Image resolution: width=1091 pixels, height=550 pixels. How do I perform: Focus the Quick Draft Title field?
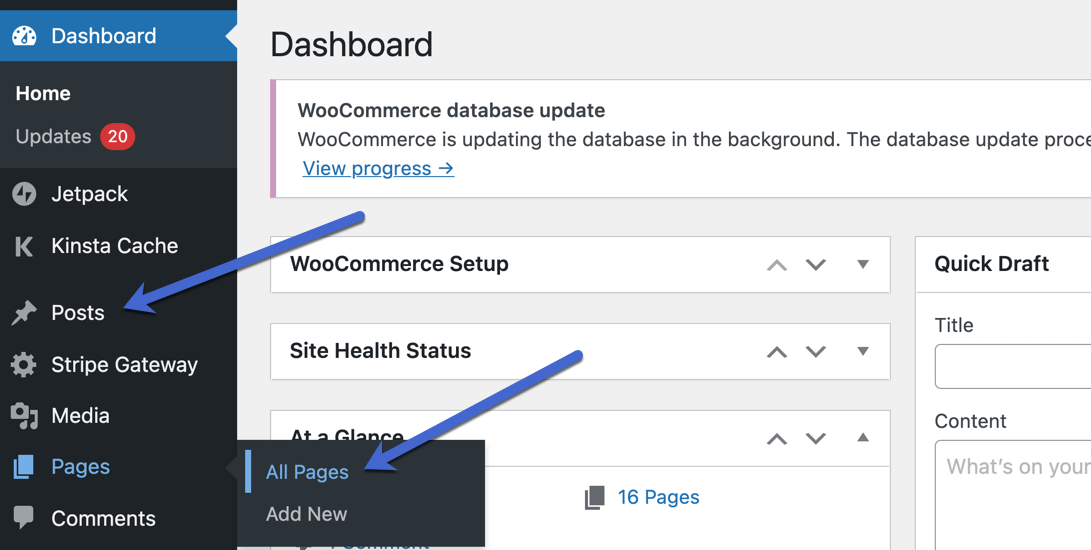coord(1013,366)
